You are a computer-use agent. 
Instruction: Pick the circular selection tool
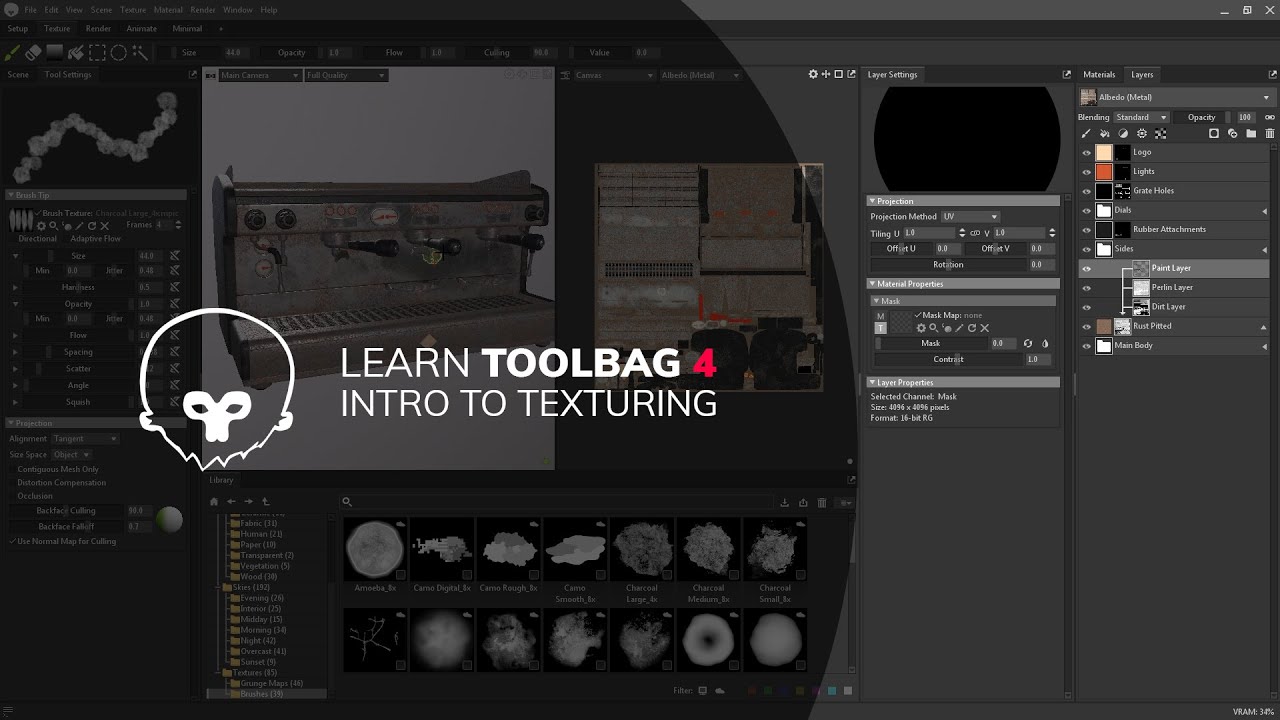118,52
